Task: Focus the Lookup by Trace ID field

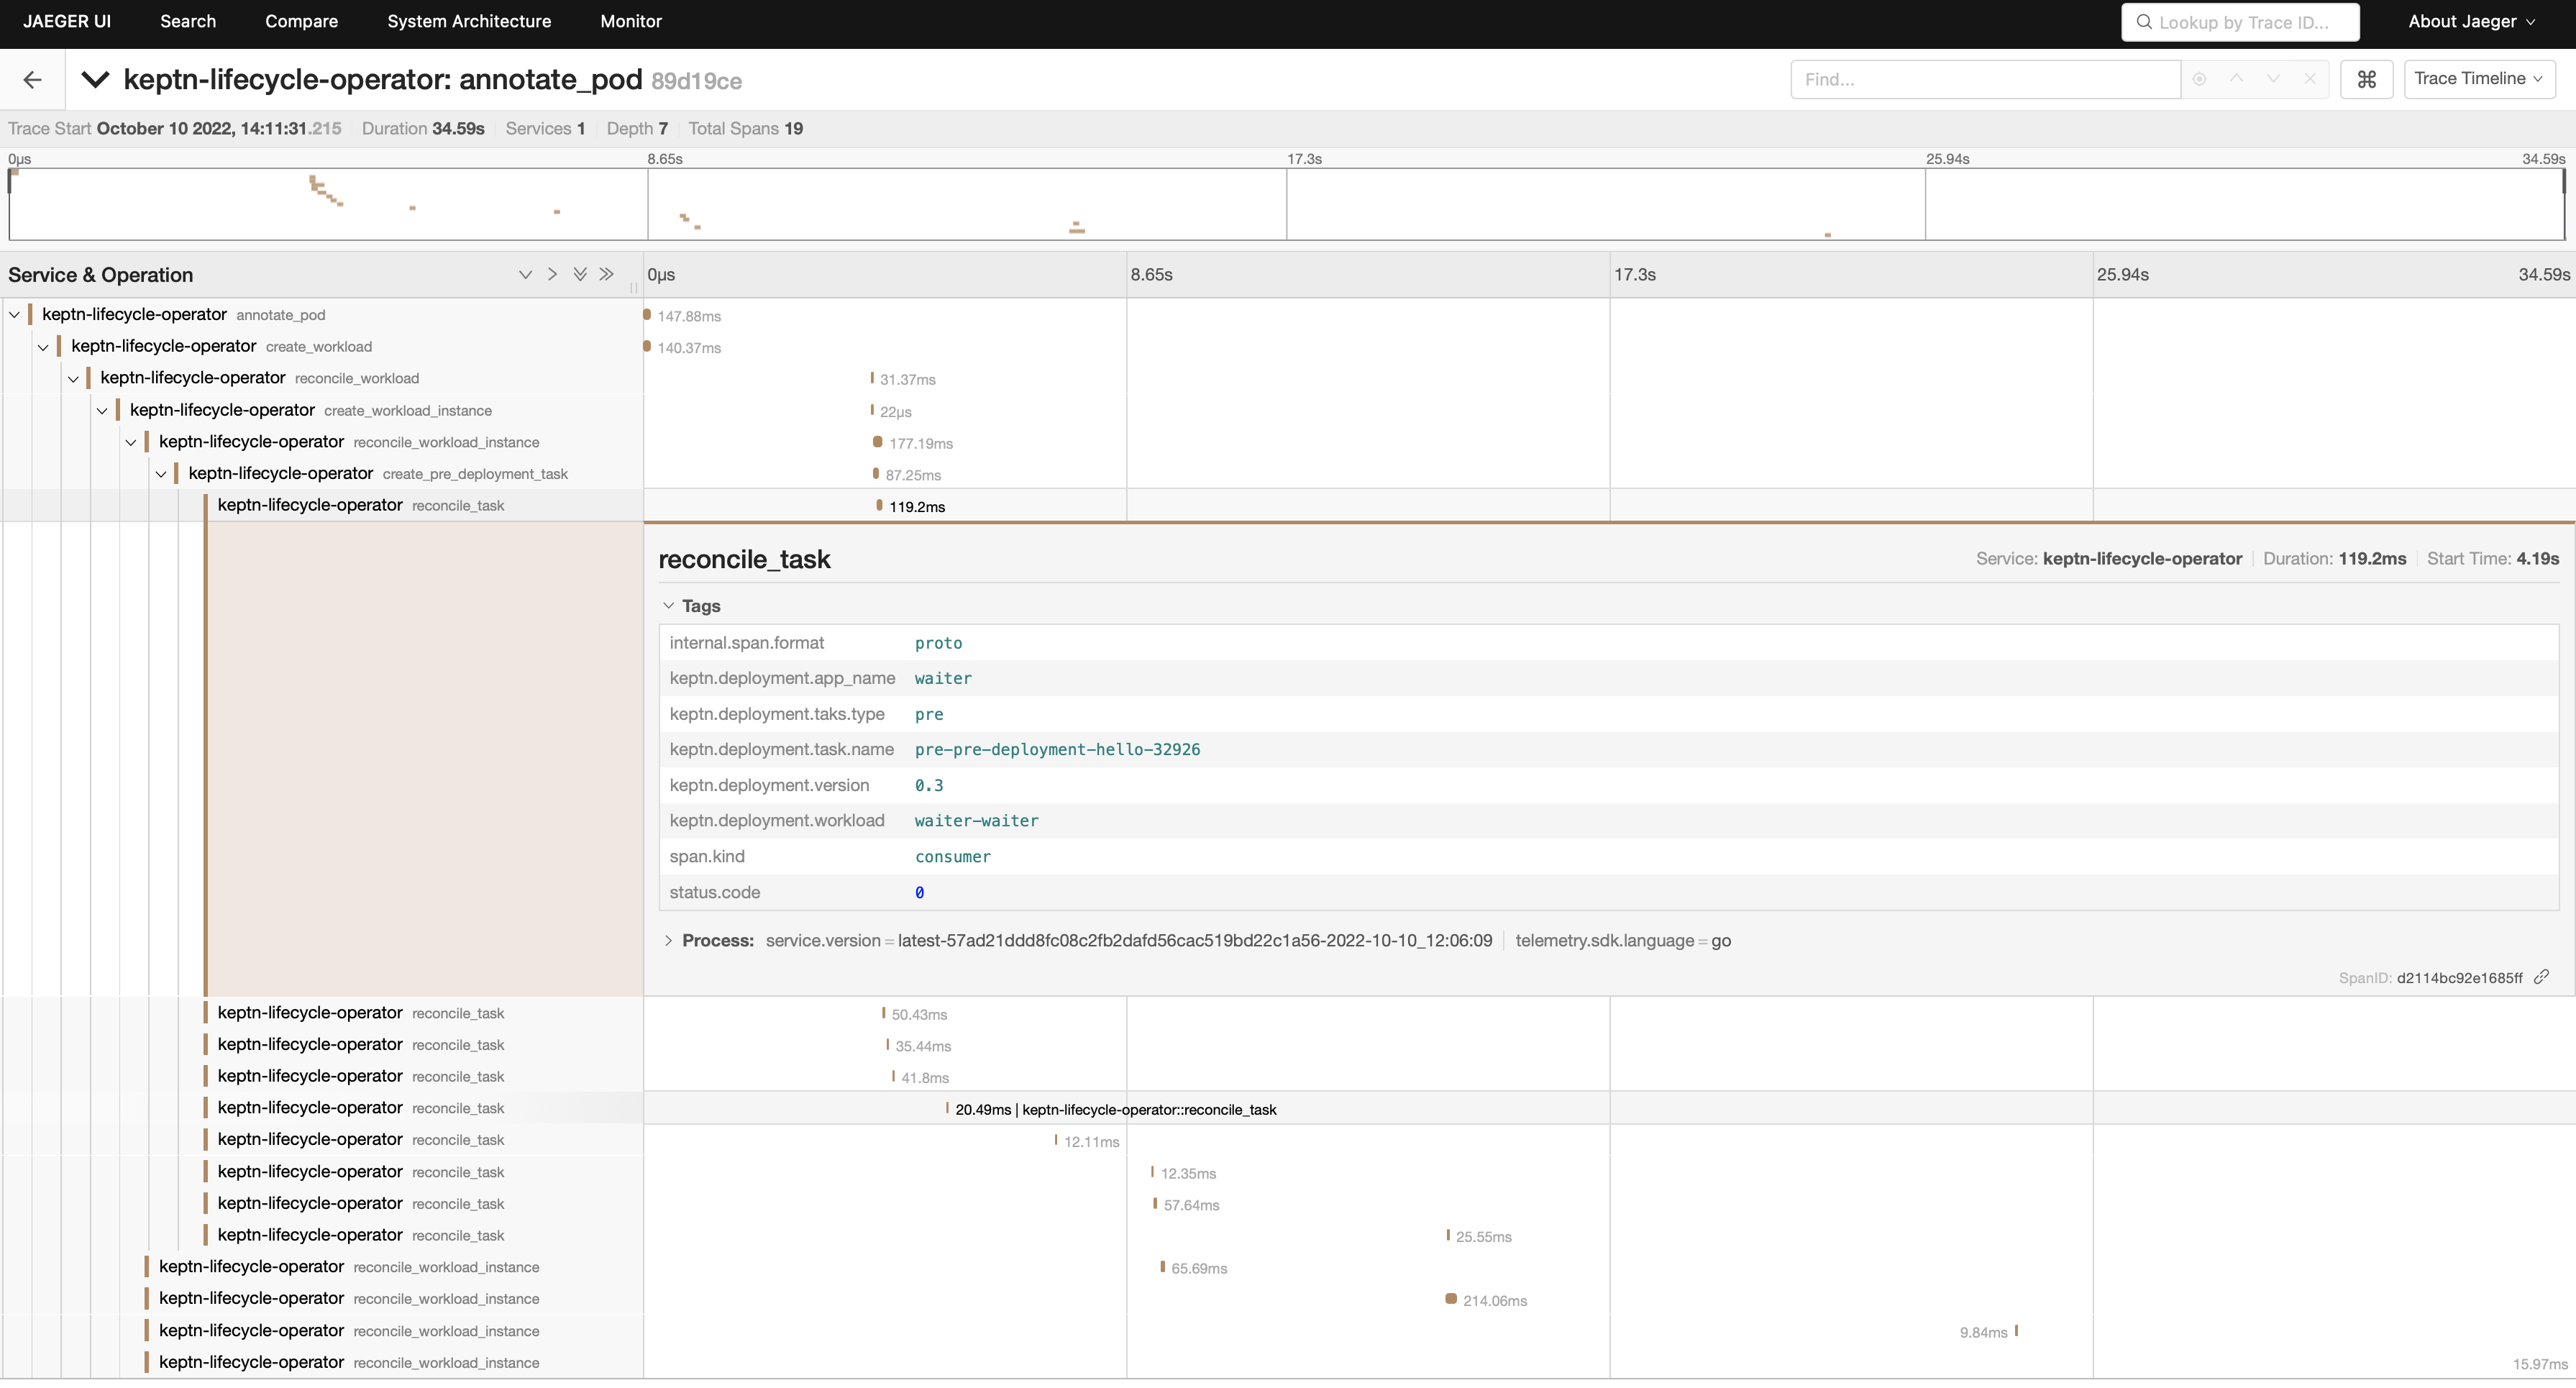Action: click(2240, 22)
